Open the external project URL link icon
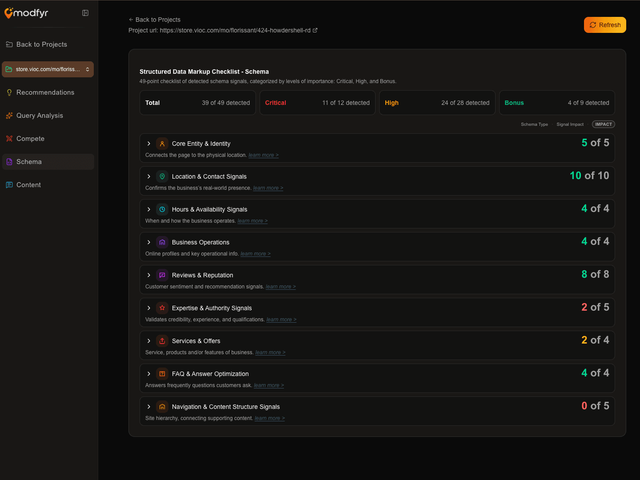The height and width of the screenshot is (480, 640). pos(315,30)
